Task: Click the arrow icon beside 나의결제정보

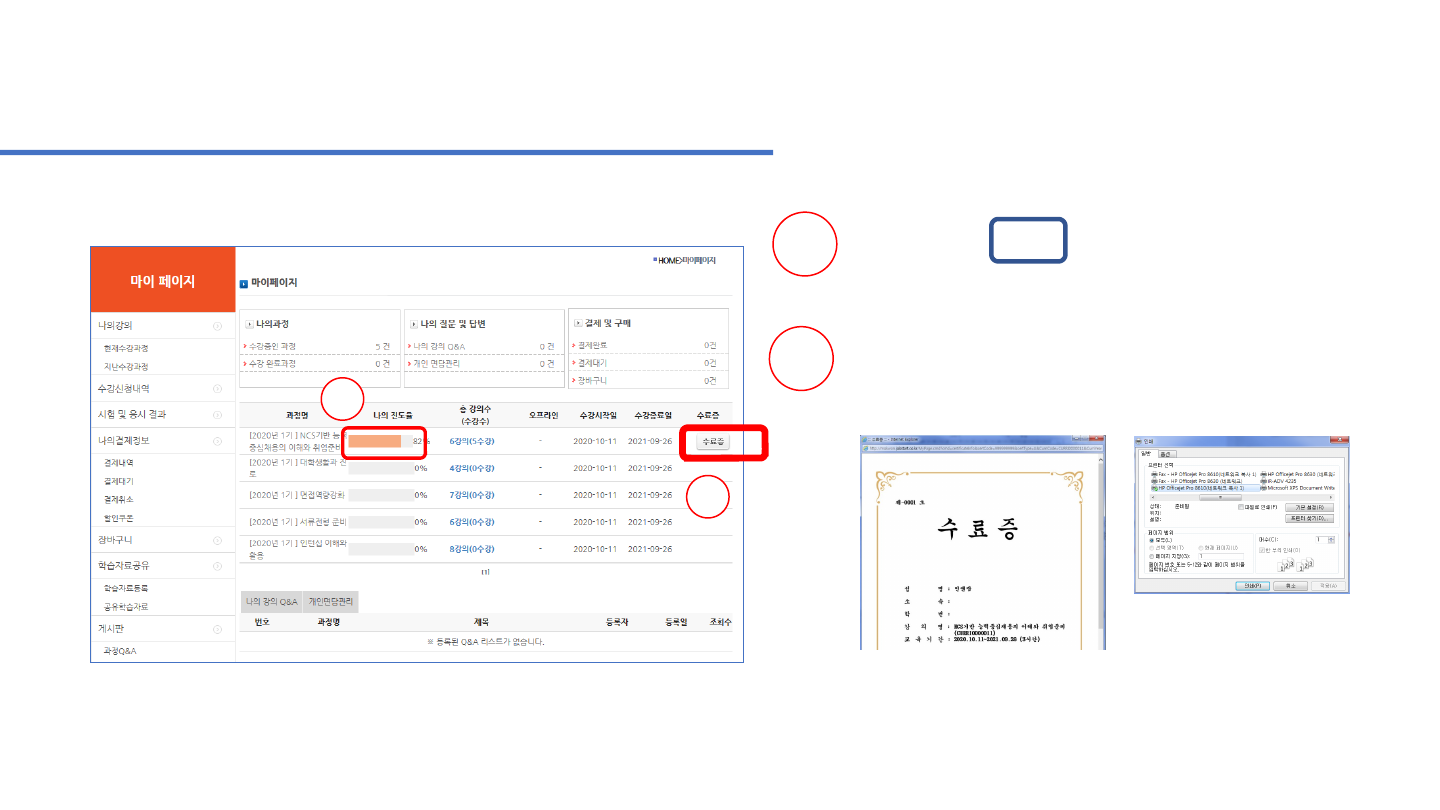Action: click(x=217, y=441)
